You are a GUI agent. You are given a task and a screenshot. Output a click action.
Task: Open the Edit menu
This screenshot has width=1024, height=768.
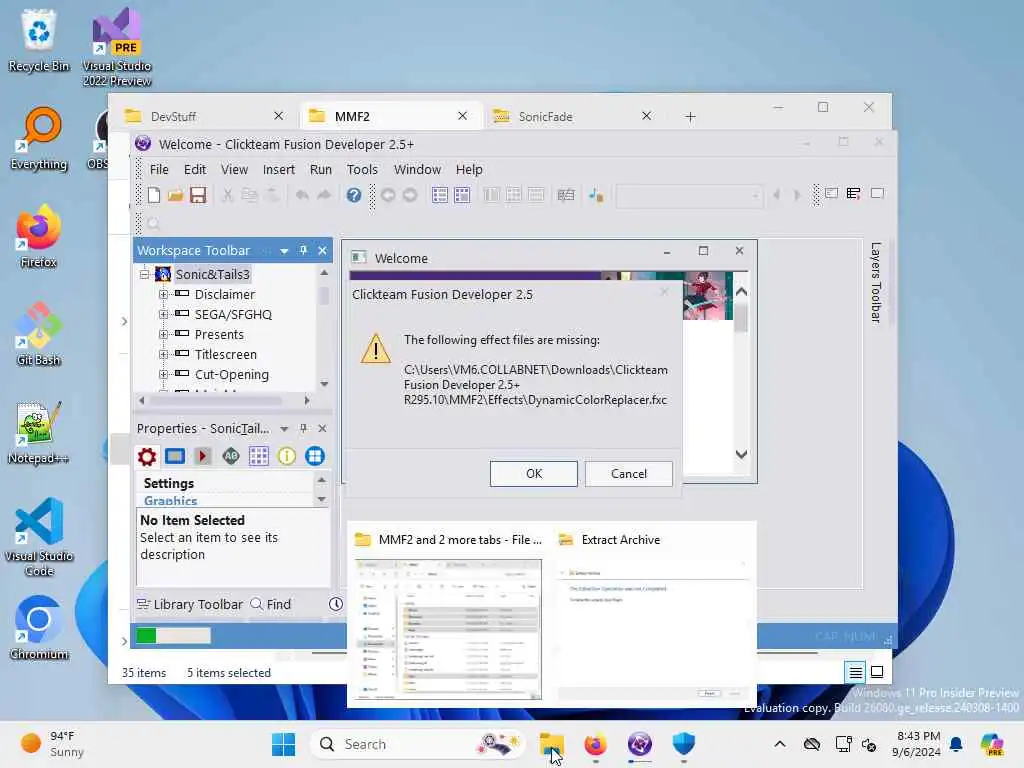point(195,169)
